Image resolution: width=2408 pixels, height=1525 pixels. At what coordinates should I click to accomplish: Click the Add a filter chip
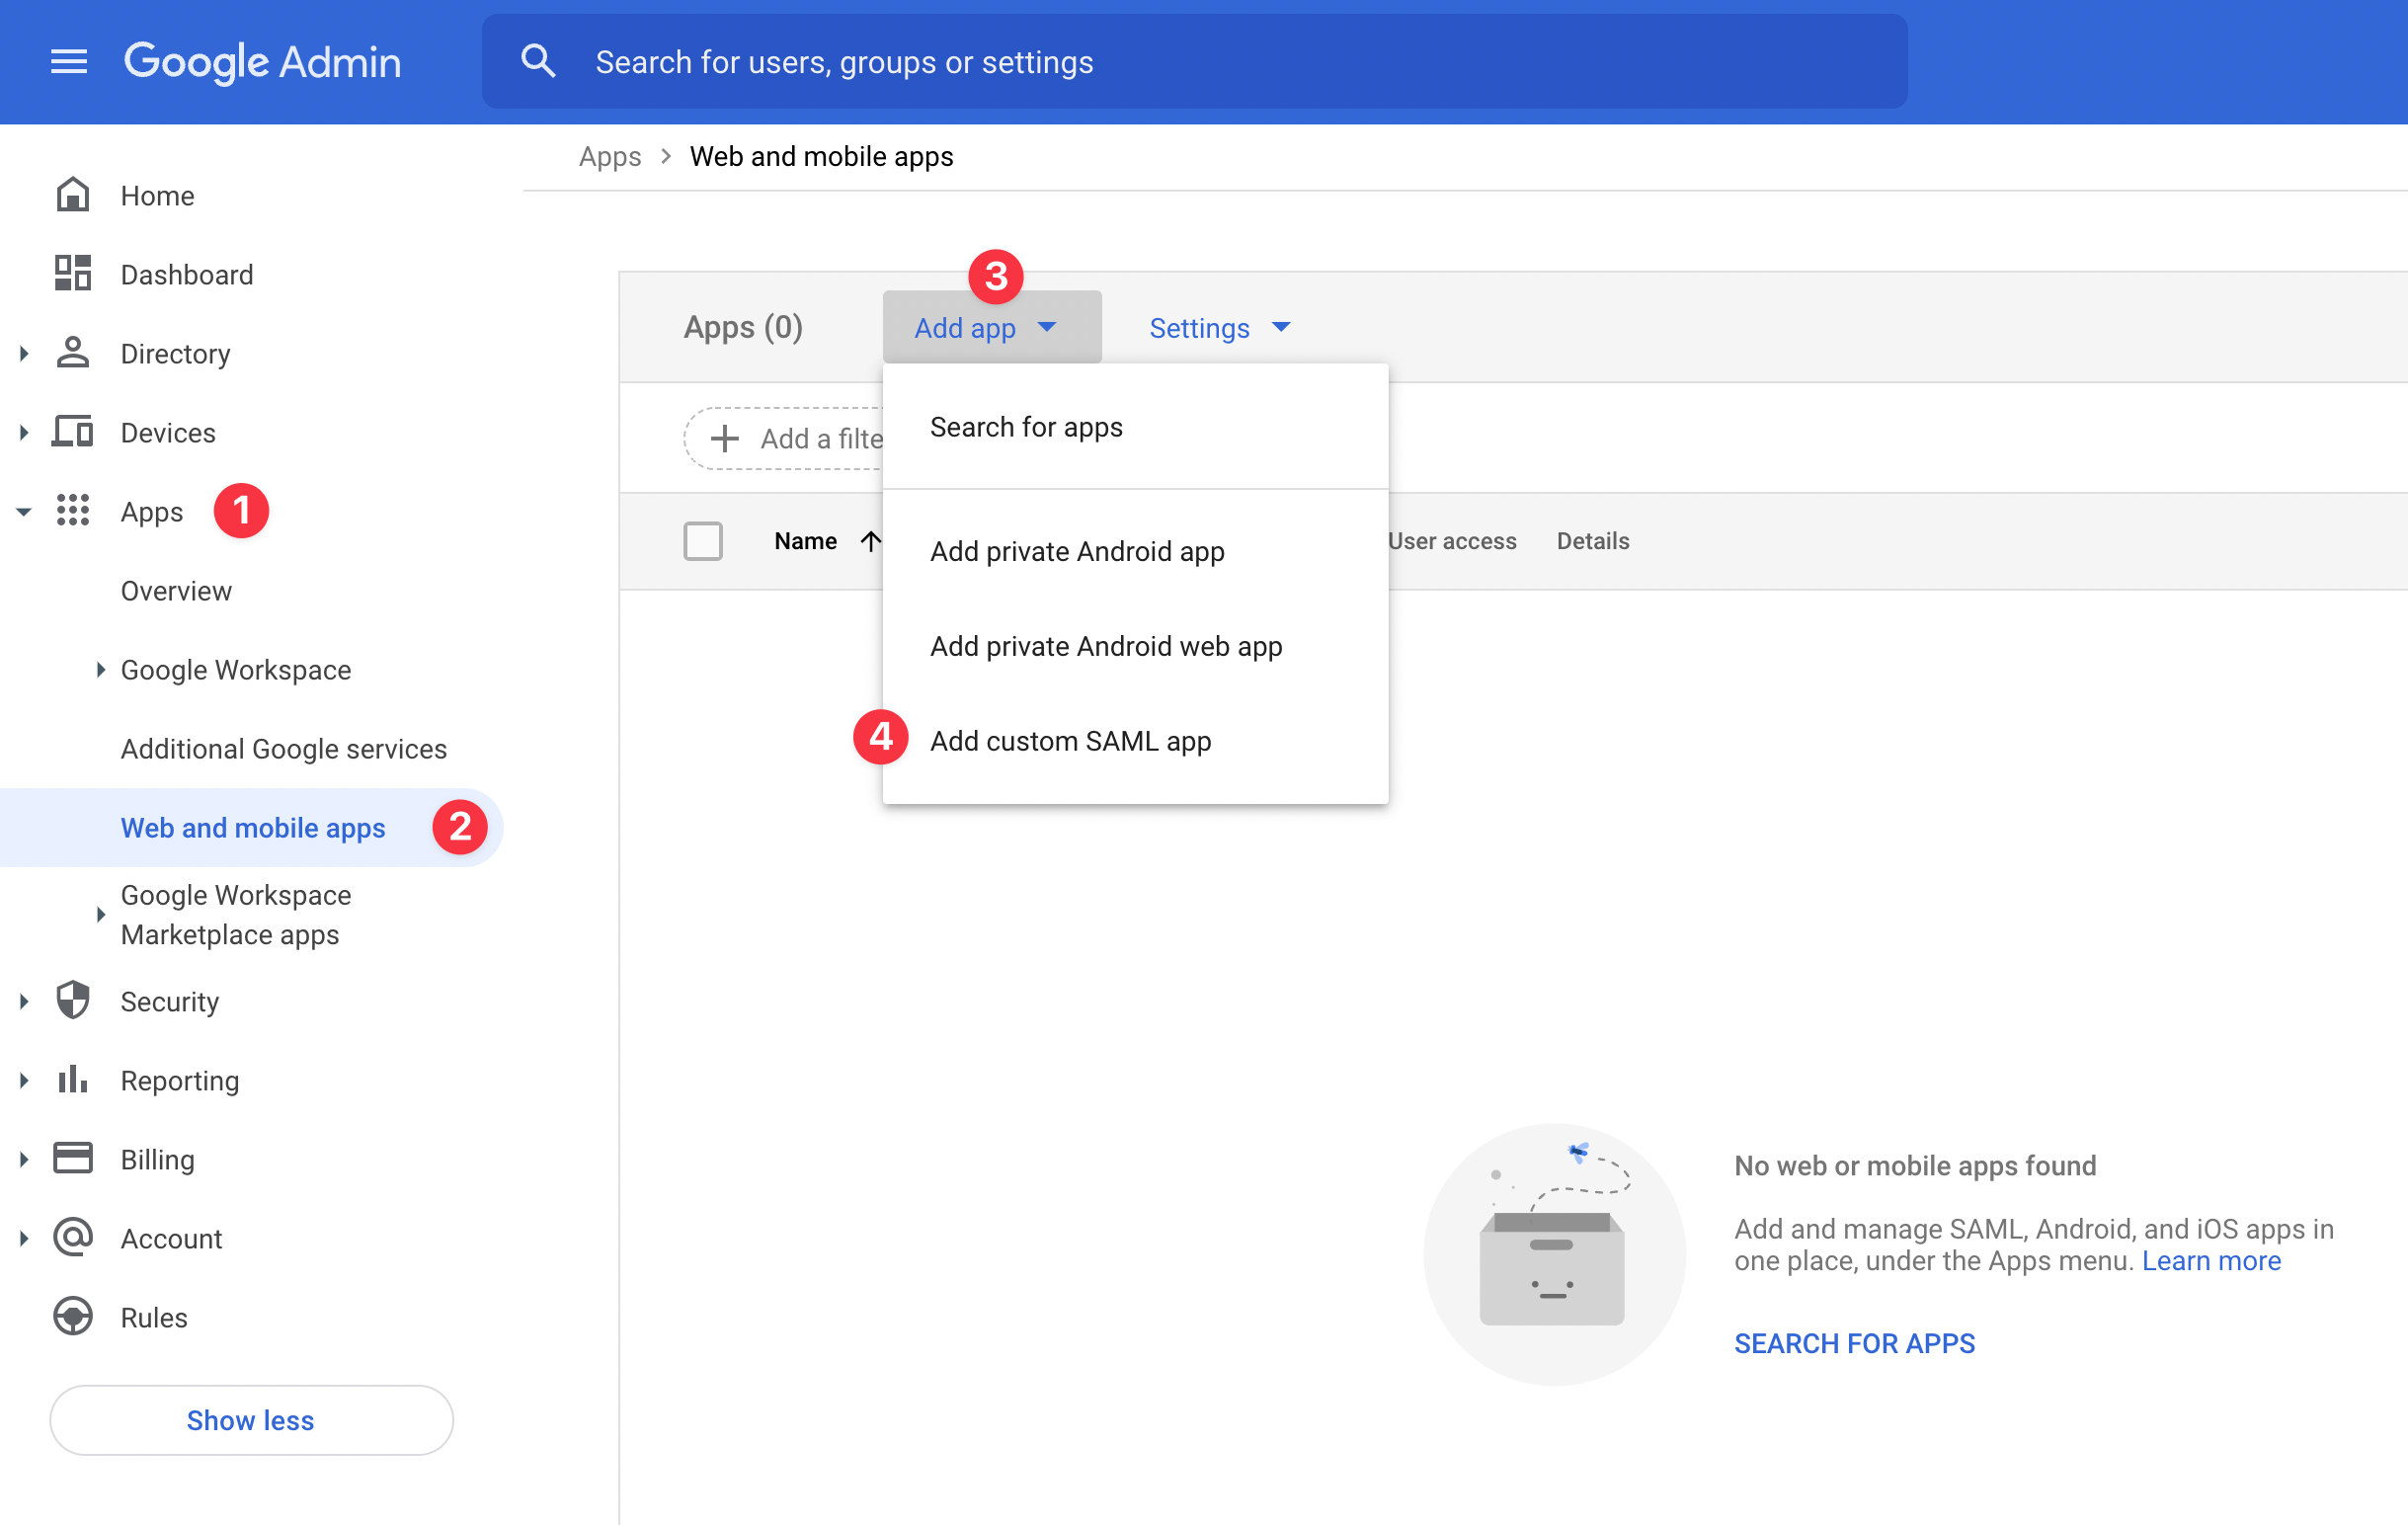tap(784, 438)
